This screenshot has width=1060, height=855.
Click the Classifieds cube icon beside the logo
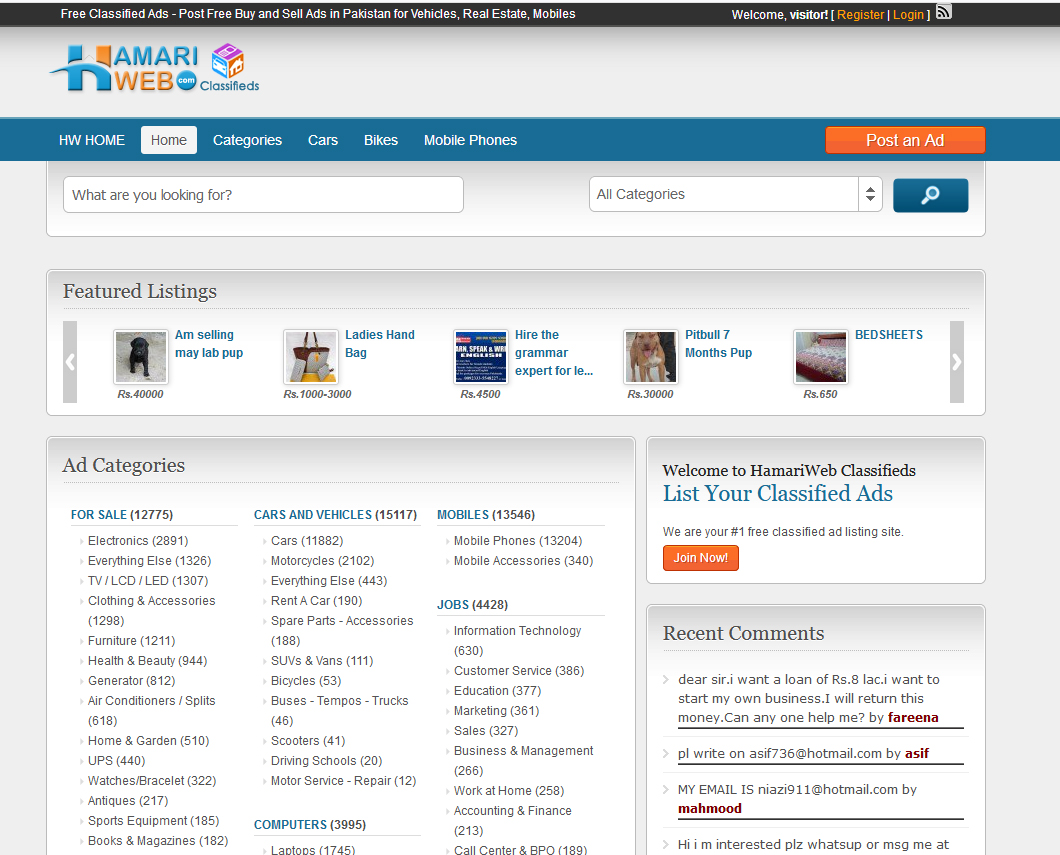pos(229,65)
